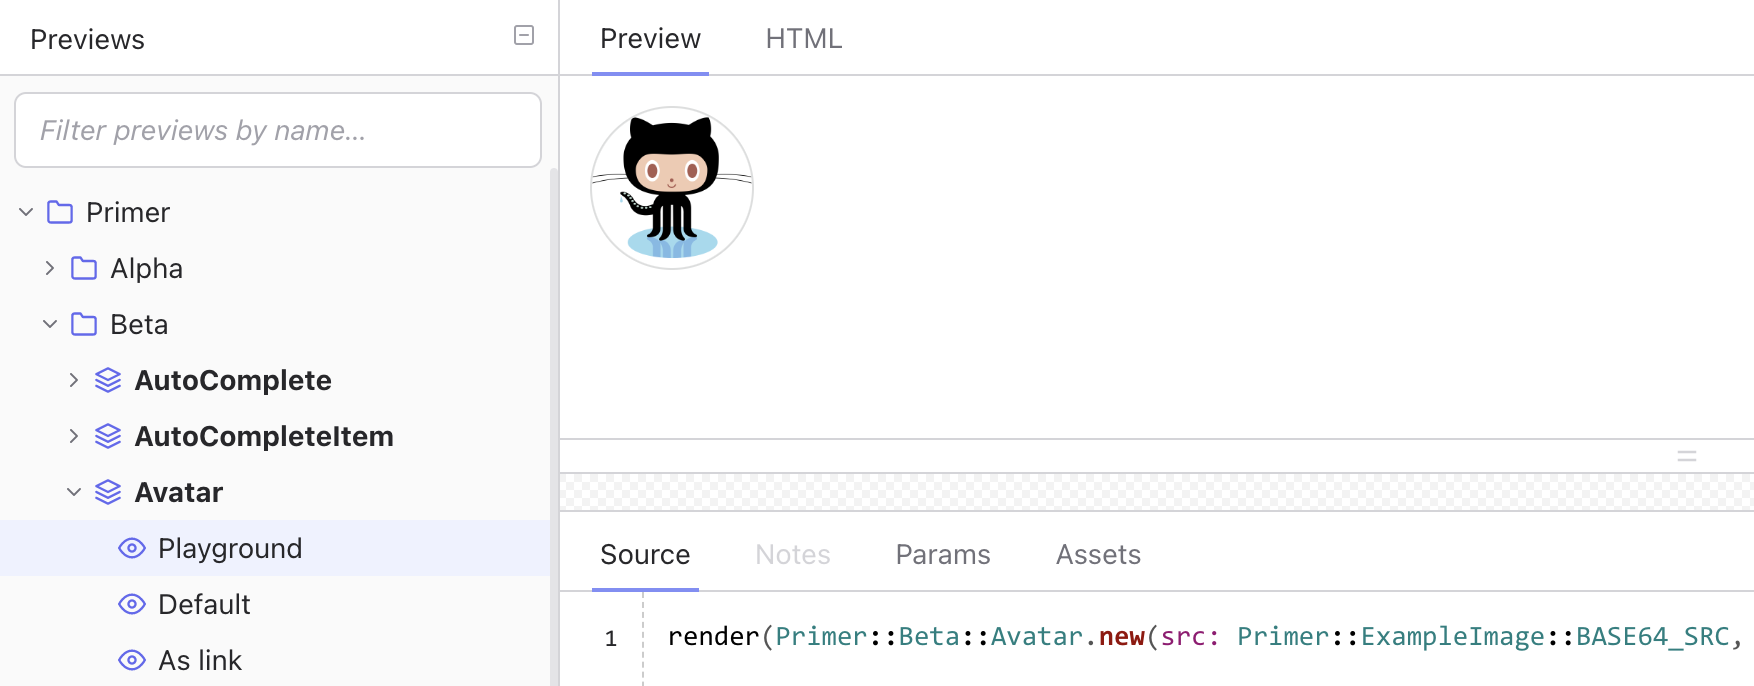Click the AutoCompleteItem component stack icon
The width and height of the screenshot is (1754, 686).
108,436
